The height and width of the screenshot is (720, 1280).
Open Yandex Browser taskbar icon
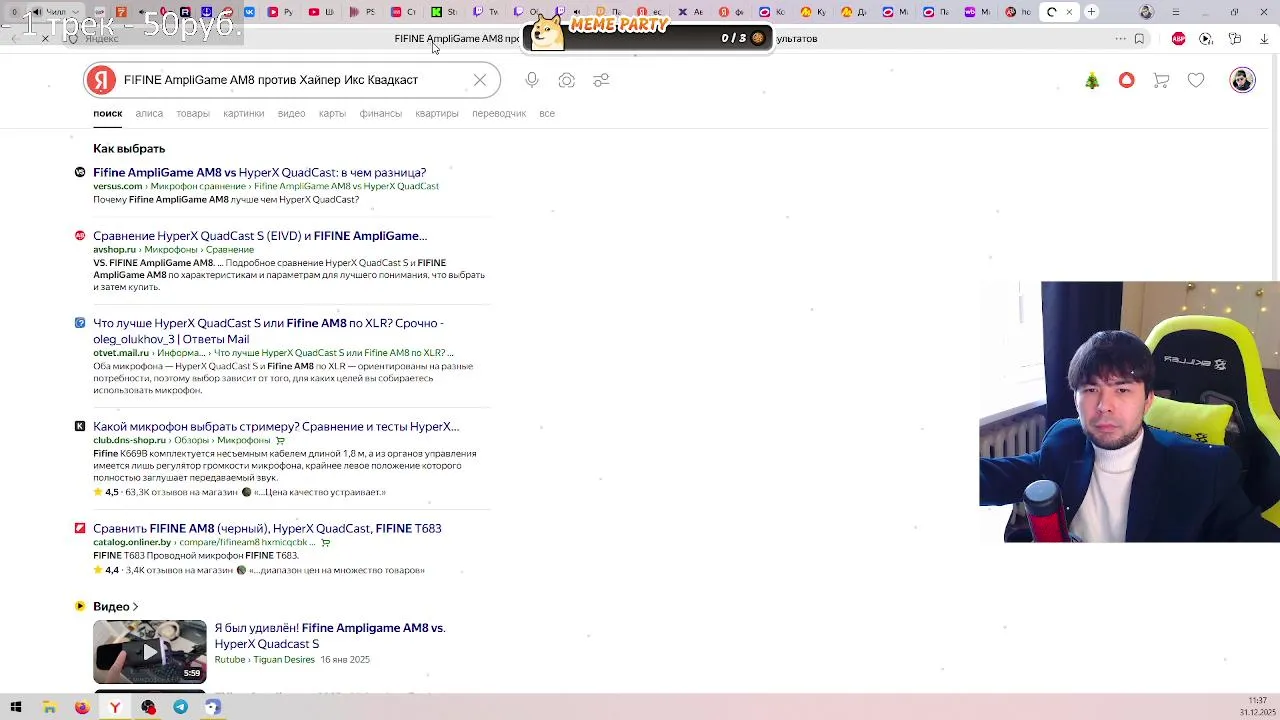pos(115,707)
